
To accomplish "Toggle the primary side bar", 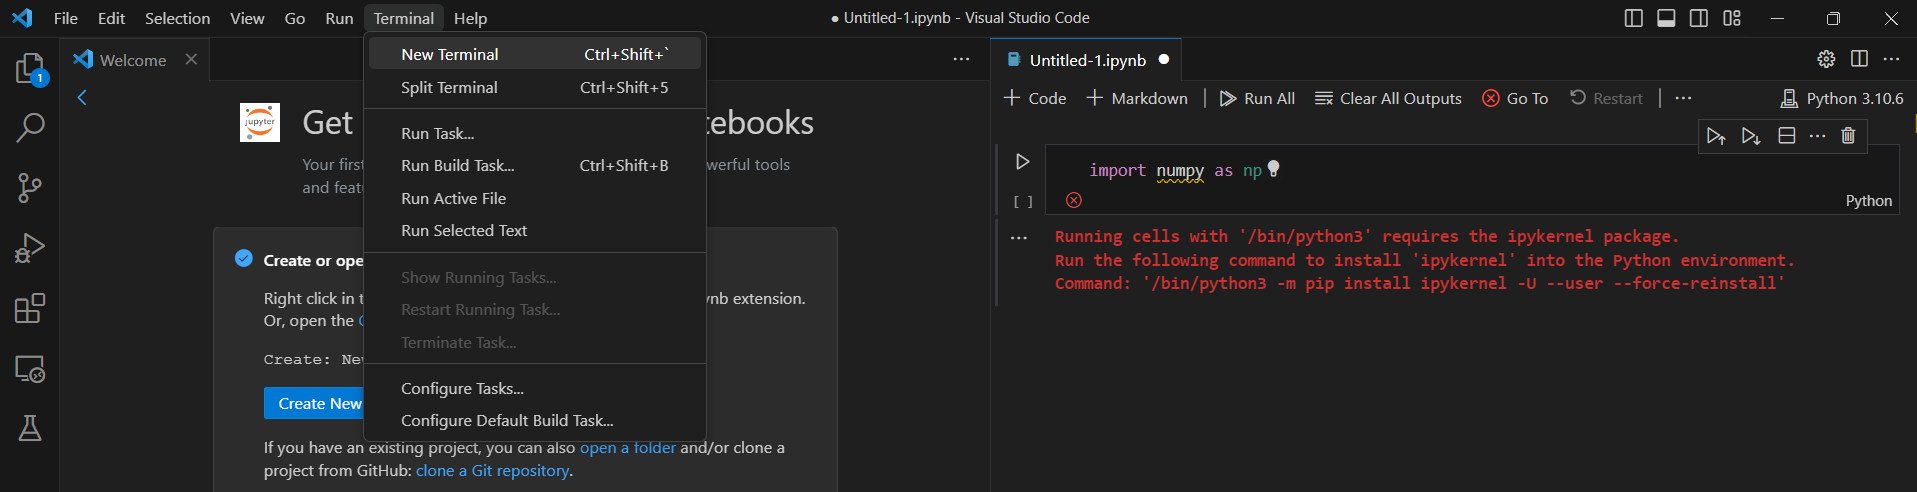I will [x=1633, y=18].
